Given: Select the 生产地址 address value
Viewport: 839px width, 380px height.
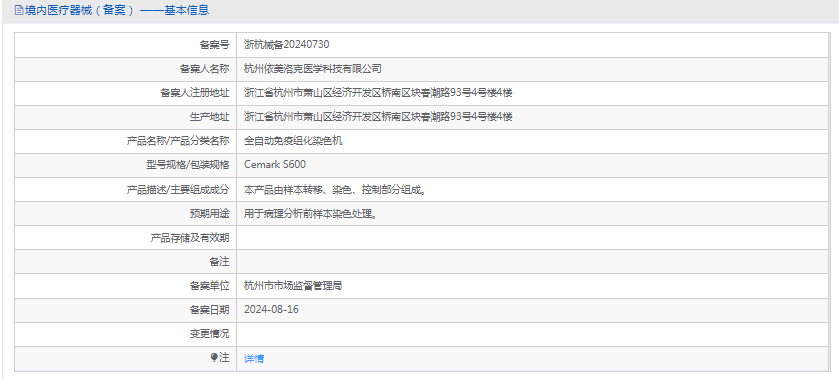Looking at the screenshot, I should 378,117.
